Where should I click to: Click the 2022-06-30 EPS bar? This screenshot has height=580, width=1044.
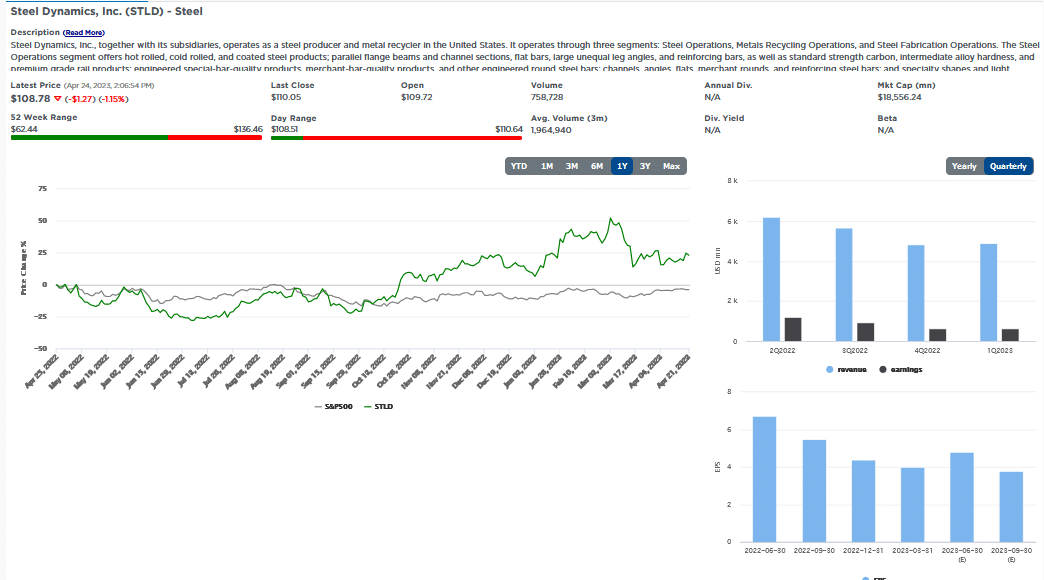[764, 479]
